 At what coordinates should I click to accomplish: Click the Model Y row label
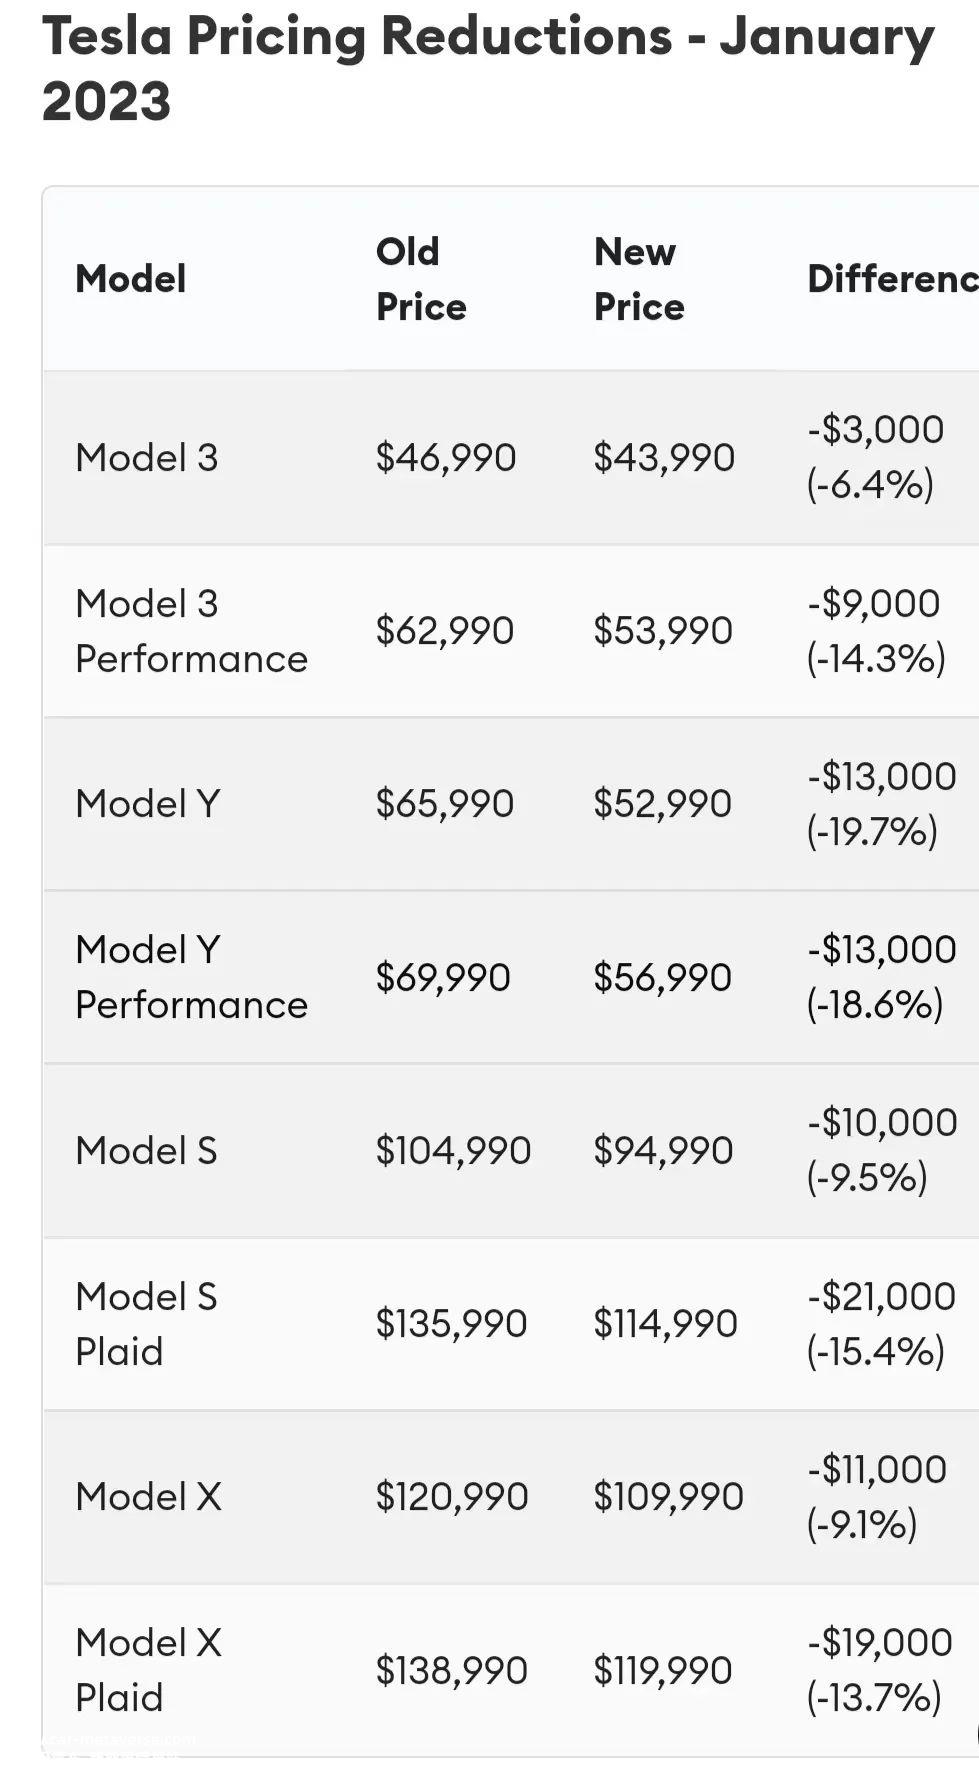pos(148,804)
